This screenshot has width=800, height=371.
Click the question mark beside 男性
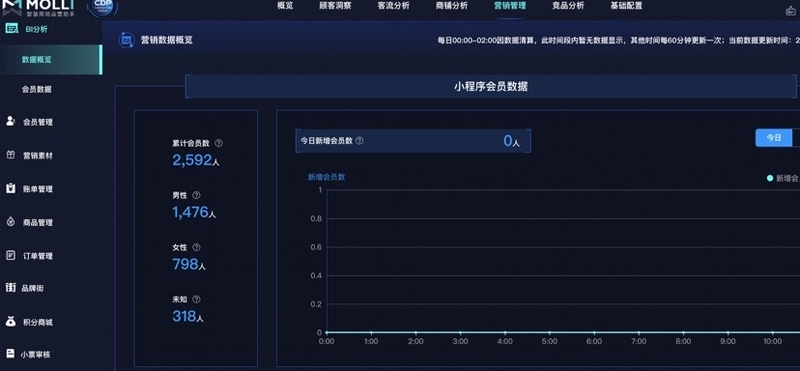pos(196,195)
